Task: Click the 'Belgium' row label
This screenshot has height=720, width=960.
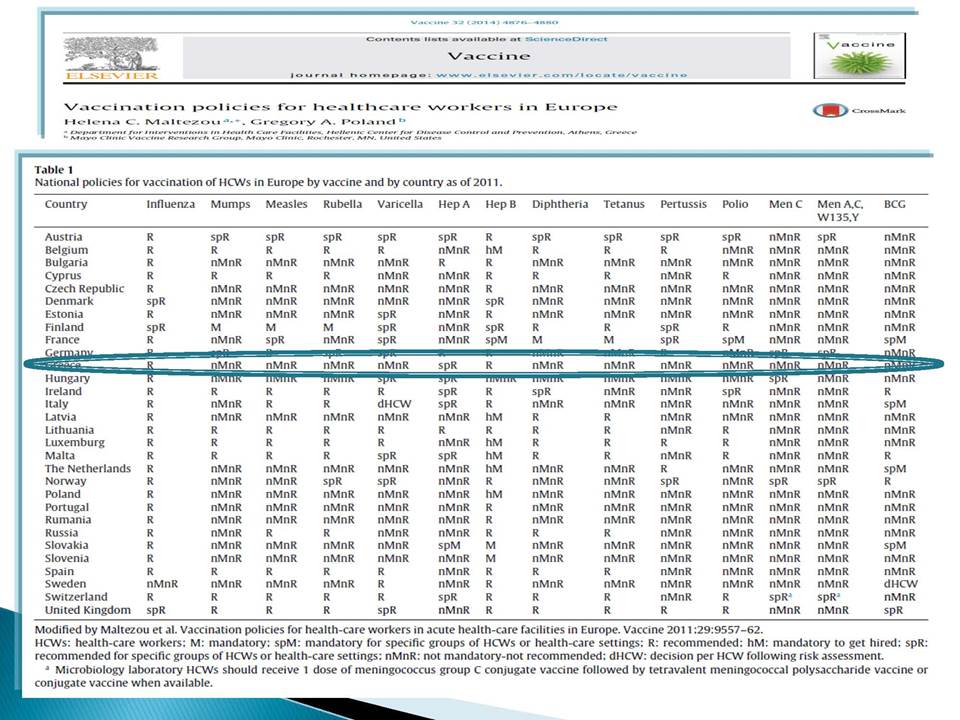Action: click(x=66, y=250)
